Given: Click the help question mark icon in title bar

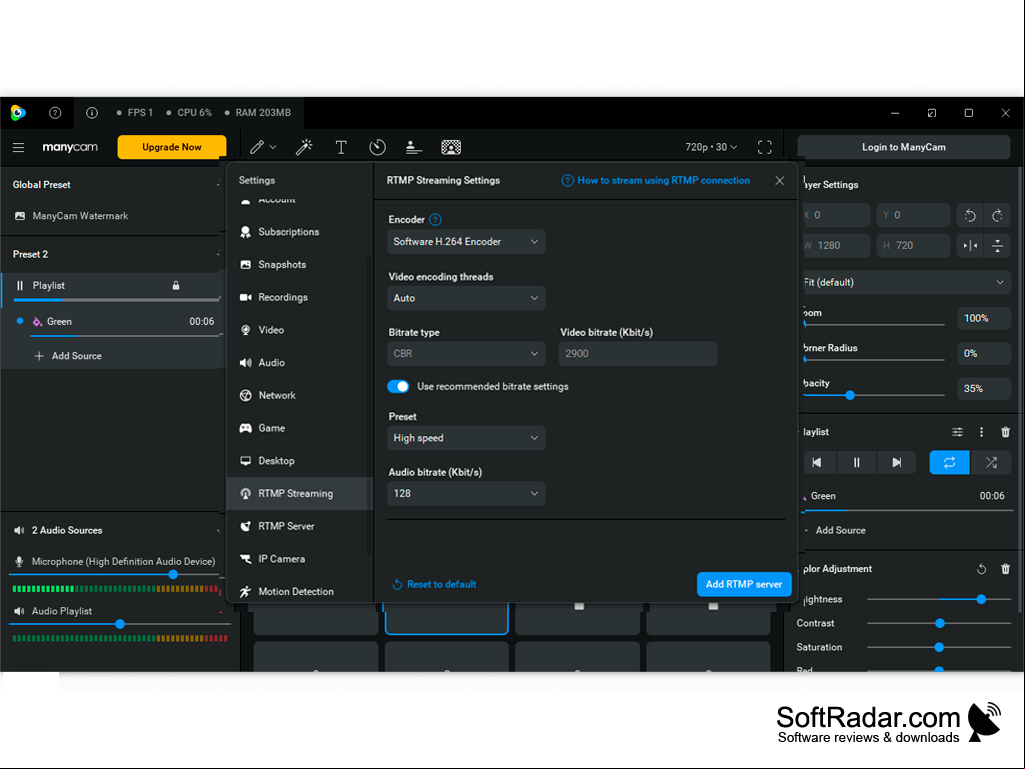Looking at the screenshot, I should [x=55, y=113].
